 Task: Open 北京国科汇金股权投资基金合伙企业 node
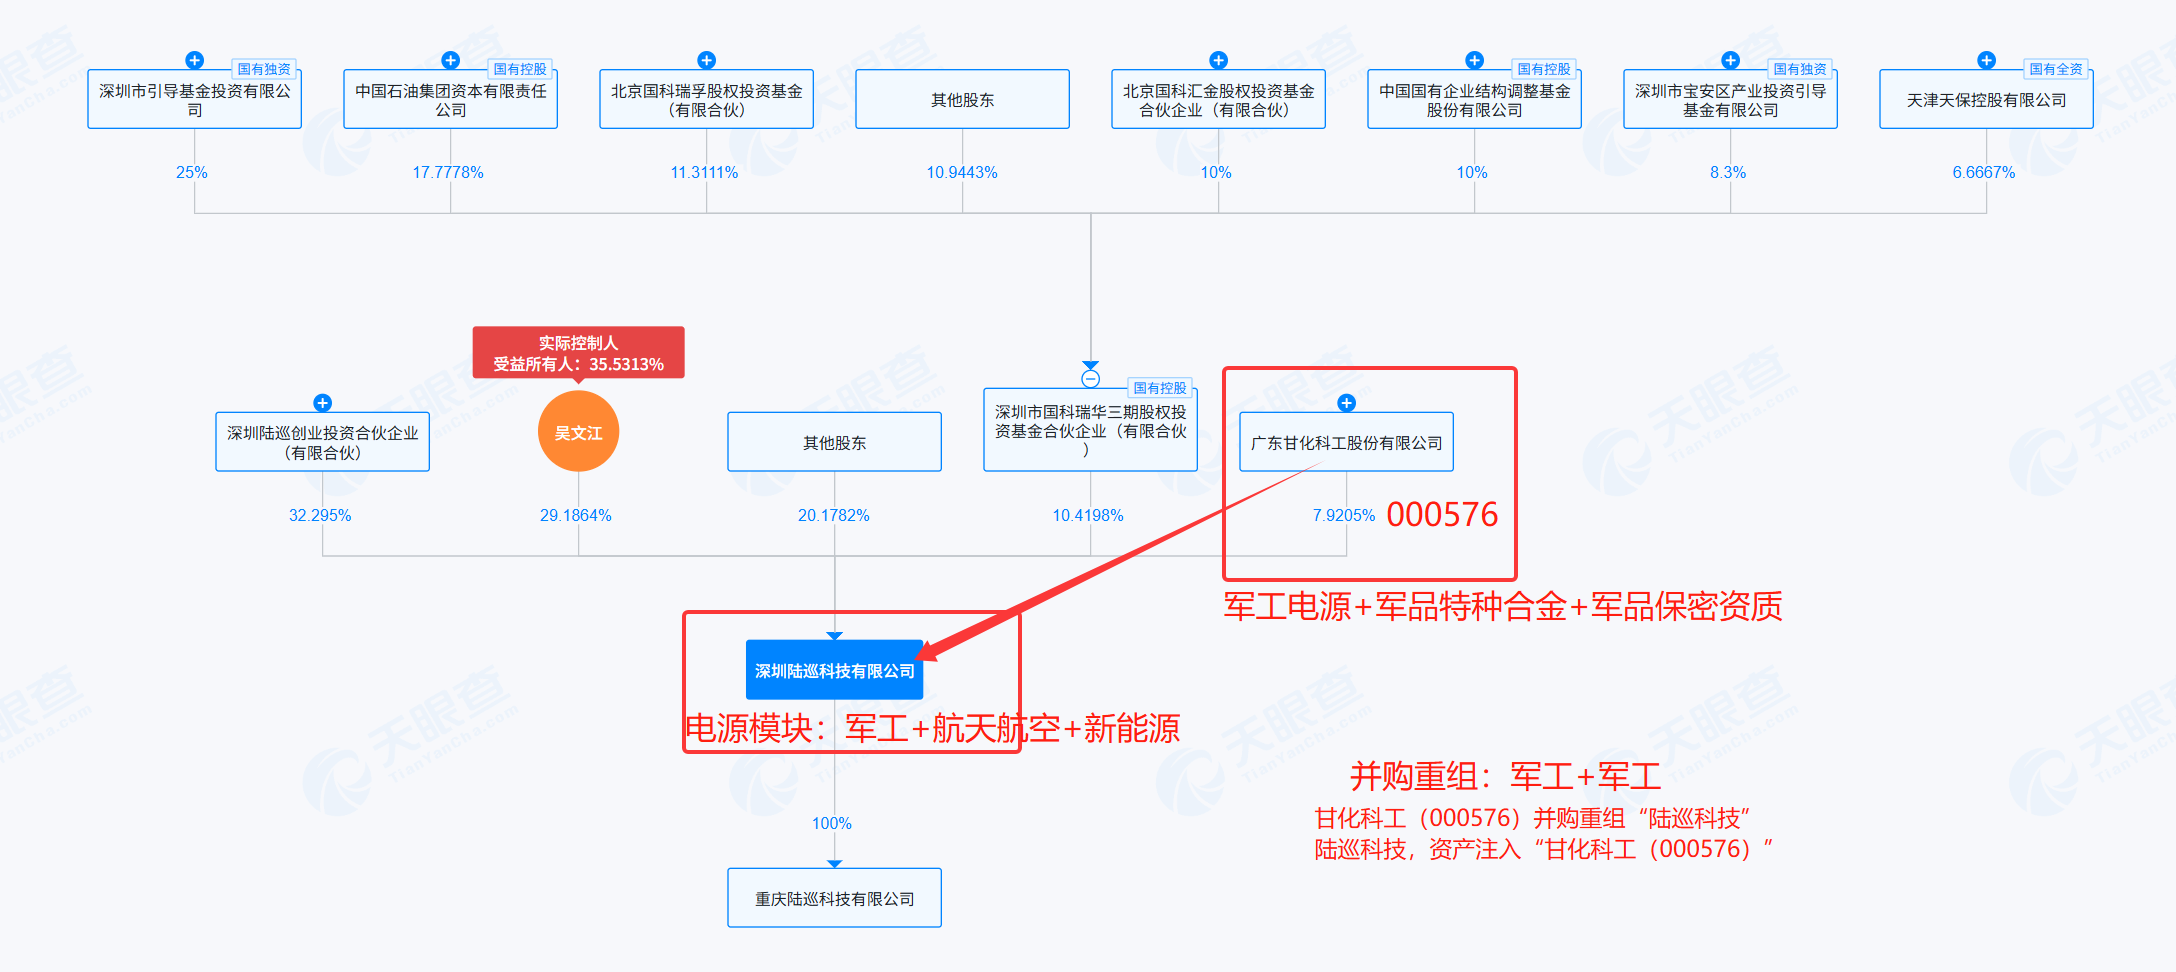(1219, 99)
